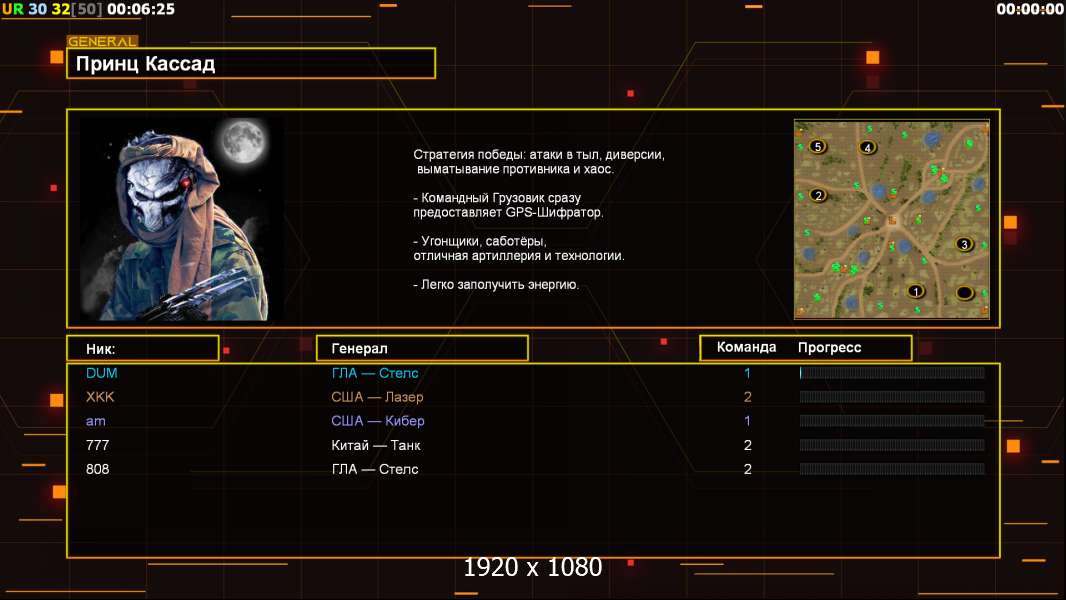The height and width of the screenshot is (600, 1066).
Task: Click the "Ник:" column header
Action: [143, 349]
